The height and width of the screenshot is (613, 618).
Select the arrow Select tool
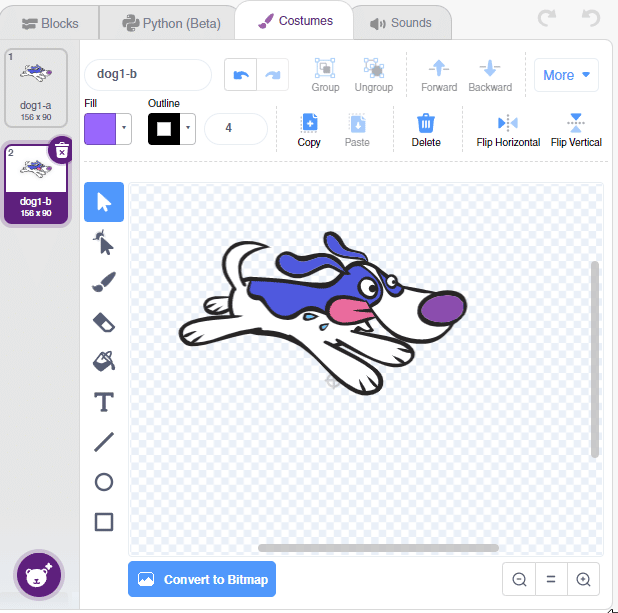[104, 202]
